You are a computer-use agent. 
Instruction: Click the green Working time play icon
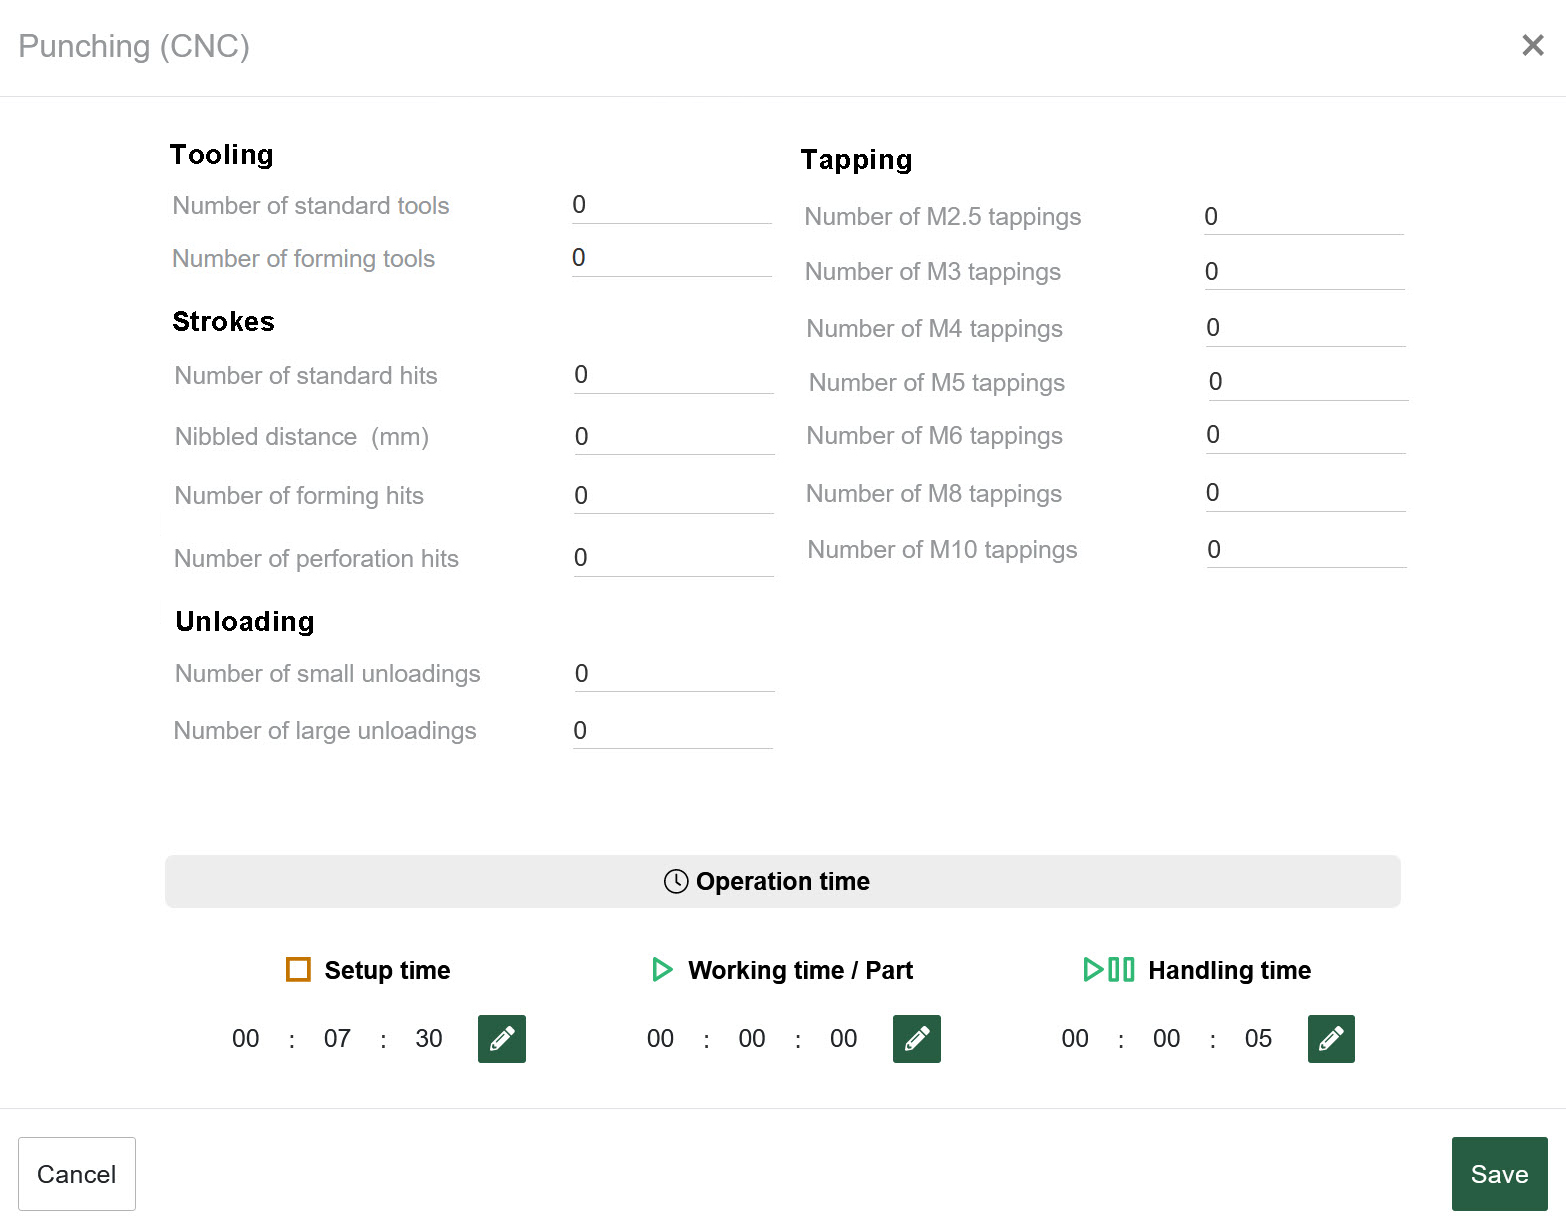click(662, 969)
